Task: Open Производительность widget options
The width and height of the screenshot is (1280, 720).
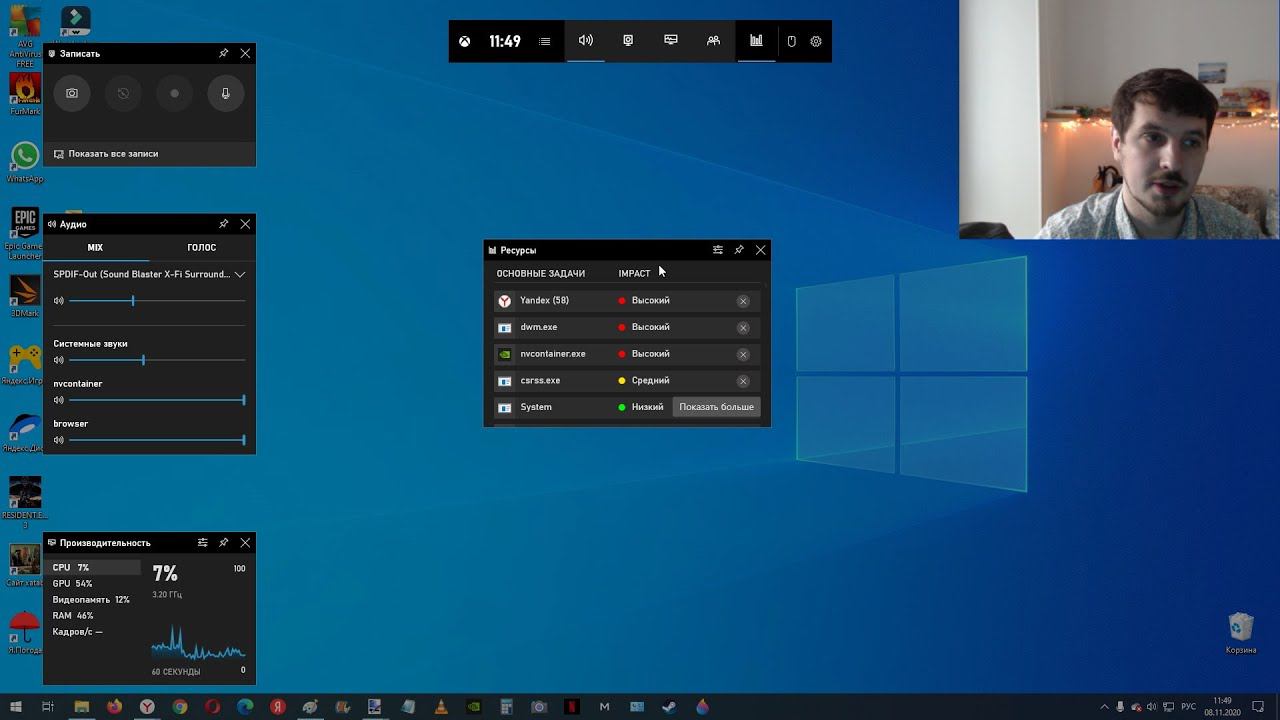Action: click(x=203, y=543)
